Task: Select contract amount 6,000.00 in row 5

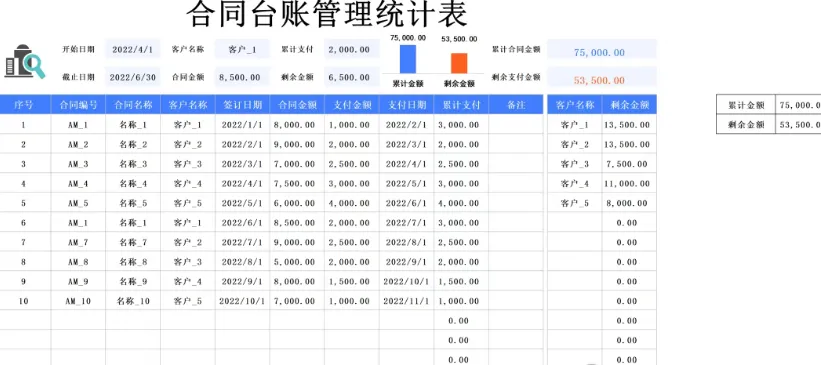Action: (x=297, y=203)
